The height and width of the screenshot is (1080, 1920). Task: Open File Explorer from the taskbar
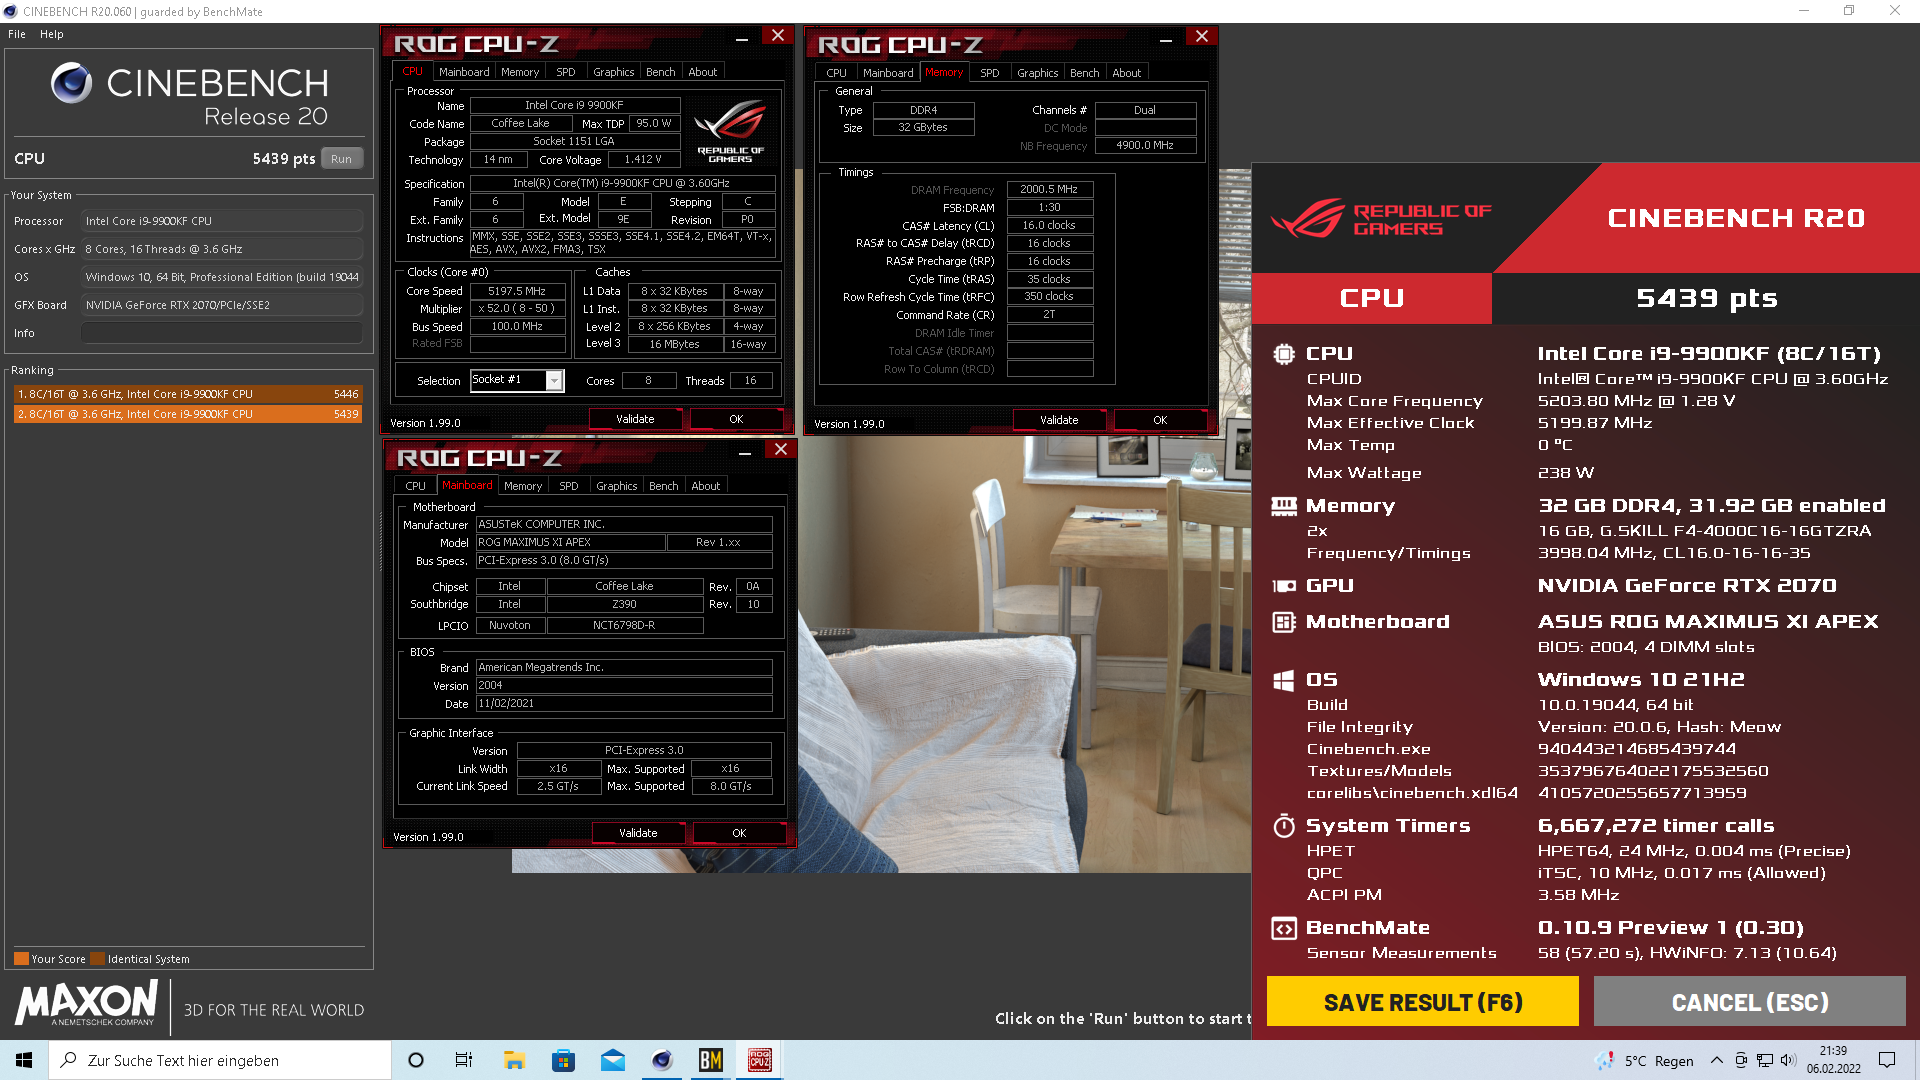coord(514,1060)
